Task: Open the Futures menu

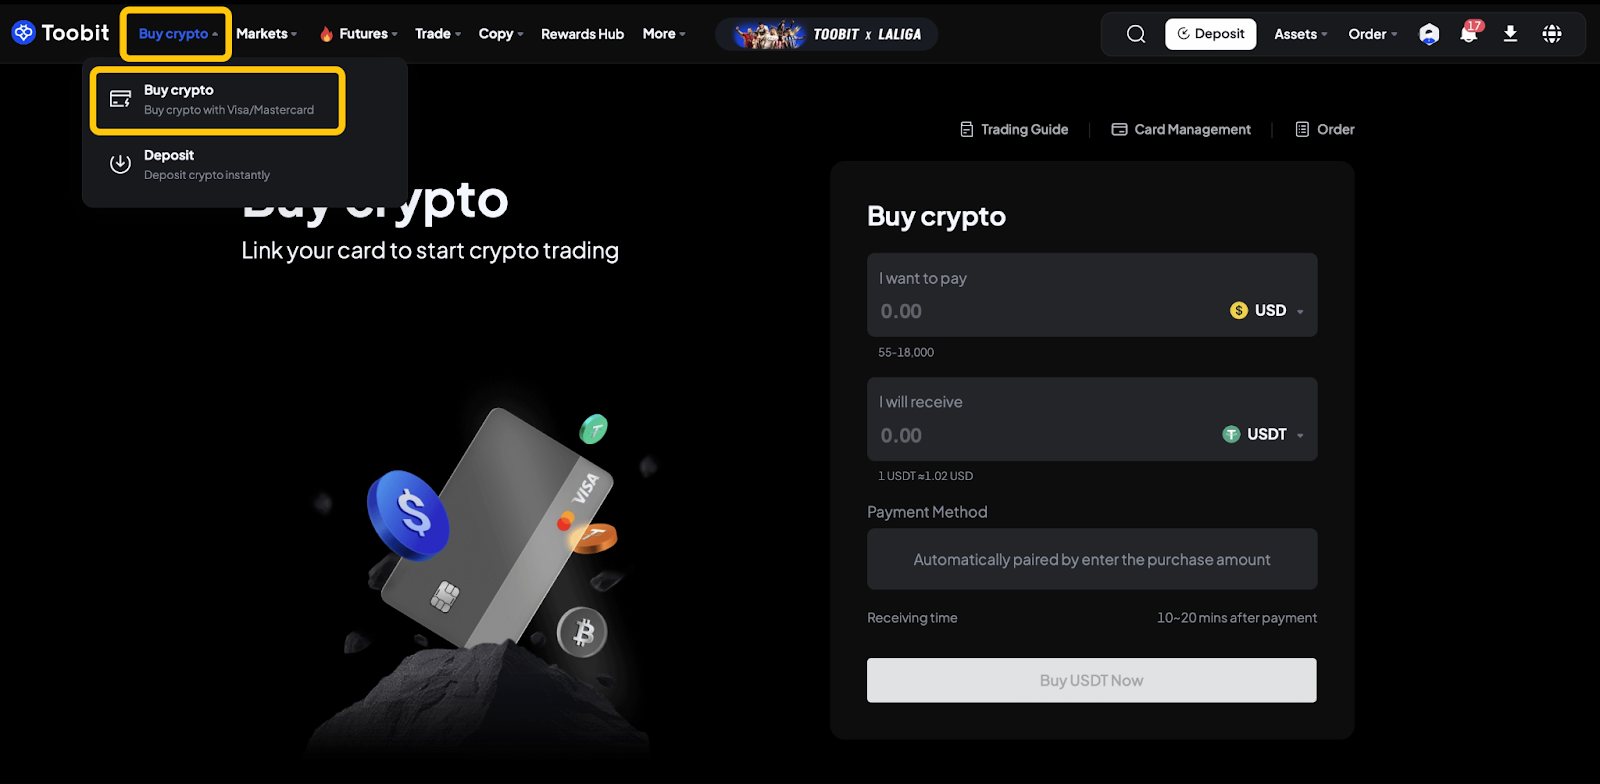Action: coord(358,34)
